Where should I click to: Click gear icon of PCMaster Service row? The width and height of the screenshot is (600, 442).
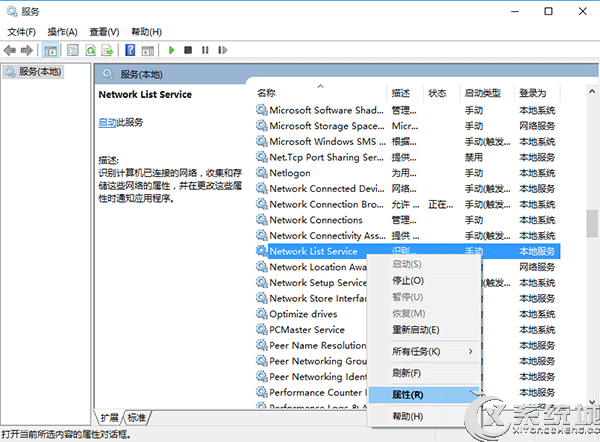click(262, 329)
